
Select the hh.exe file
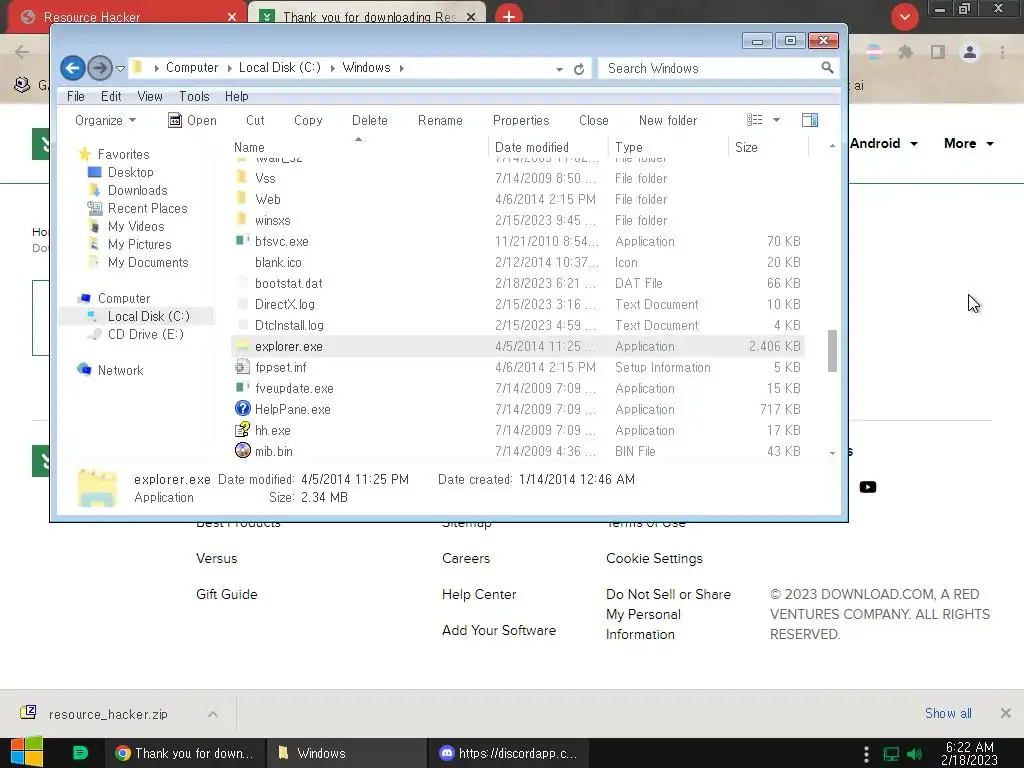coord(517,430)
